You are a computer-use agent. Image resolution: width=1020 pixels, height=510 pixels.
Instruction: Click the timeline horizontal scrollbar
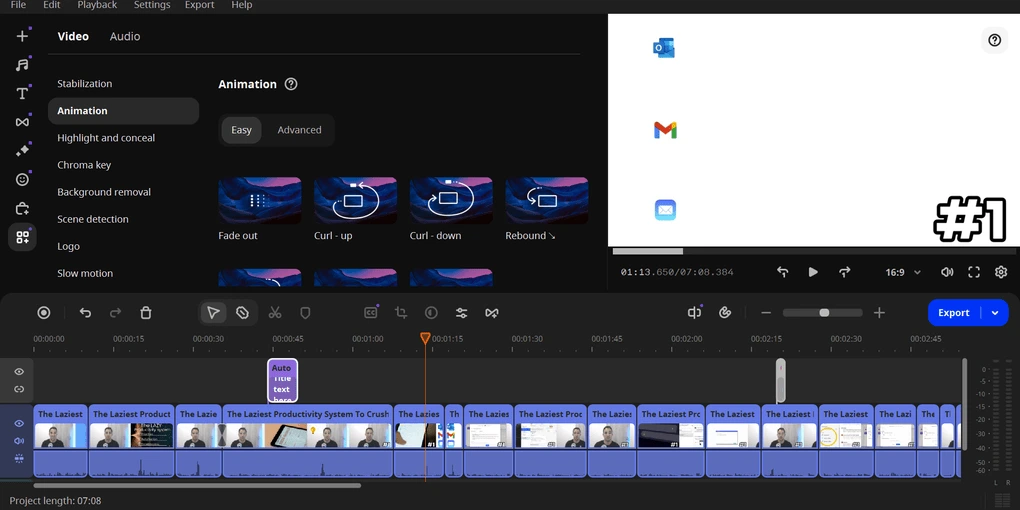tap(197, 485)
